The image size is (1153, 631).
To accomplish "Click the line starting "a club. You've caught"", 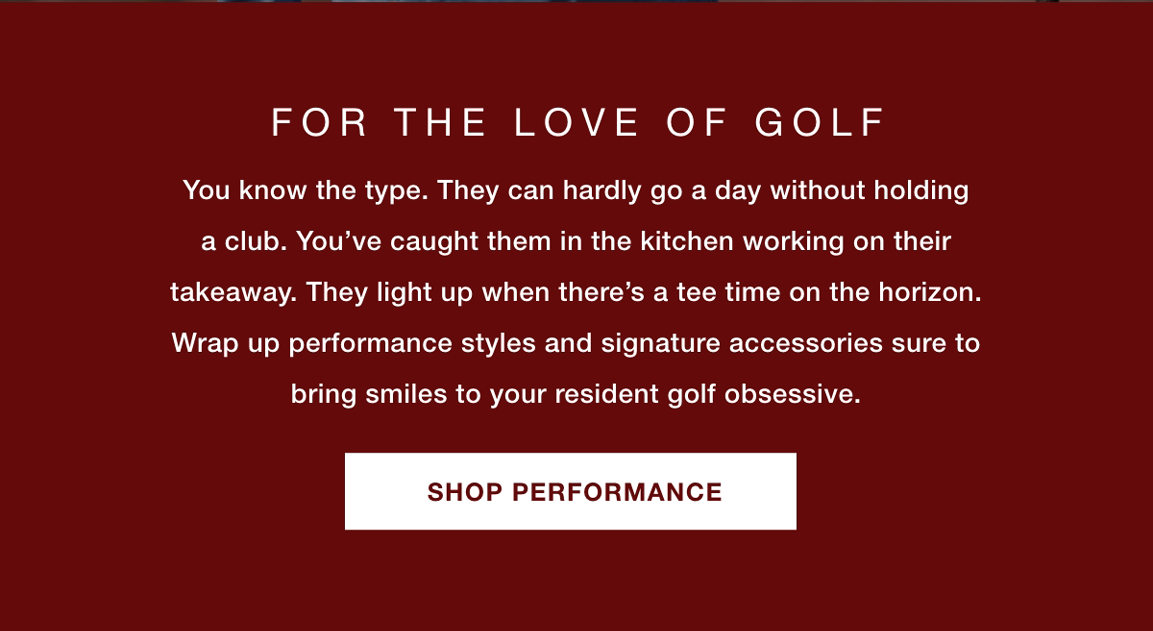I will pos(576,241).
